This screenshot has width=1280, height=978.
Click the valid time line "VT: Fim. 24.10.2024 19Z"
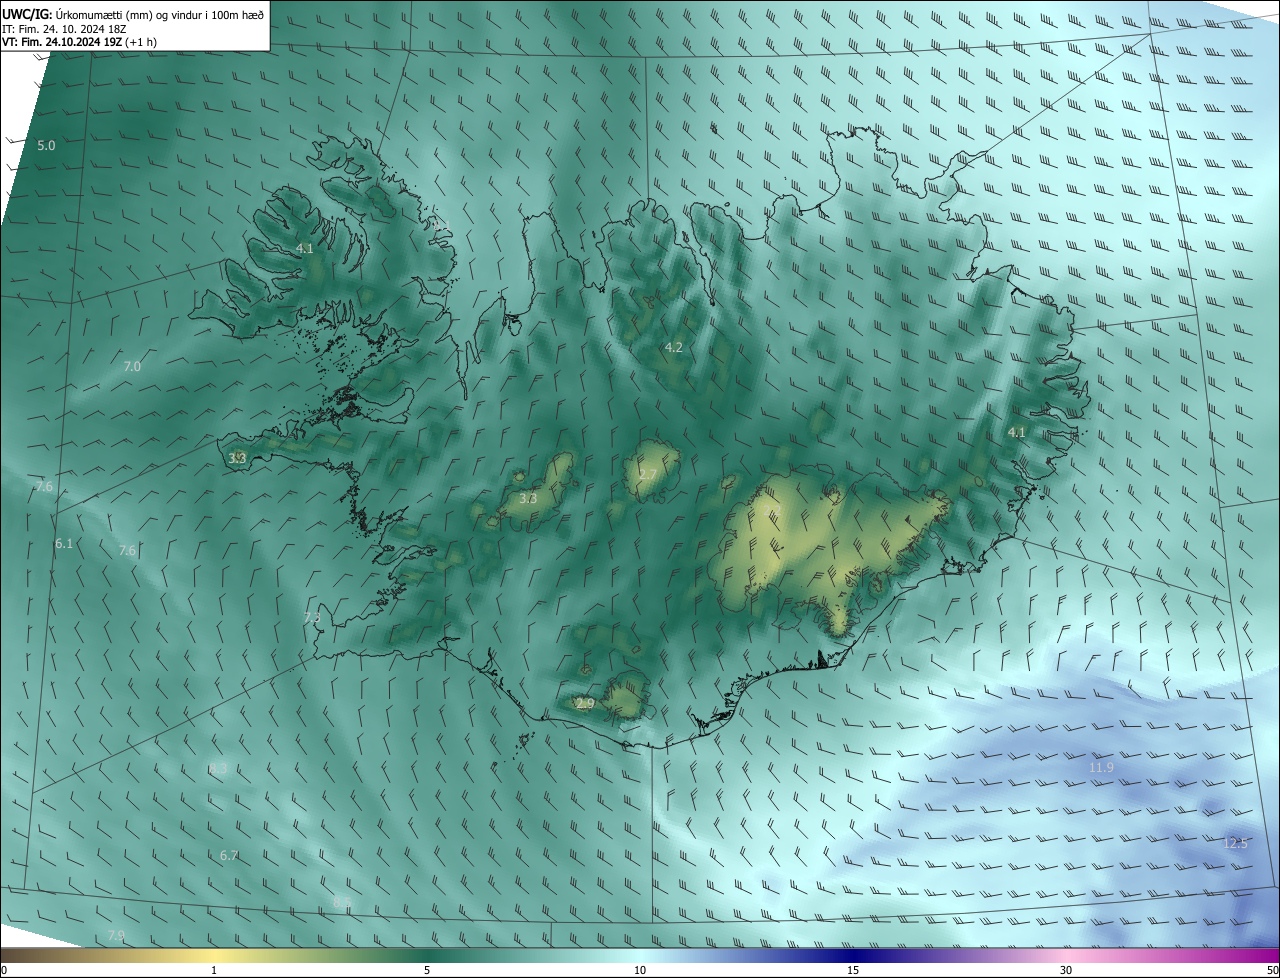click(x=63, y=42)
